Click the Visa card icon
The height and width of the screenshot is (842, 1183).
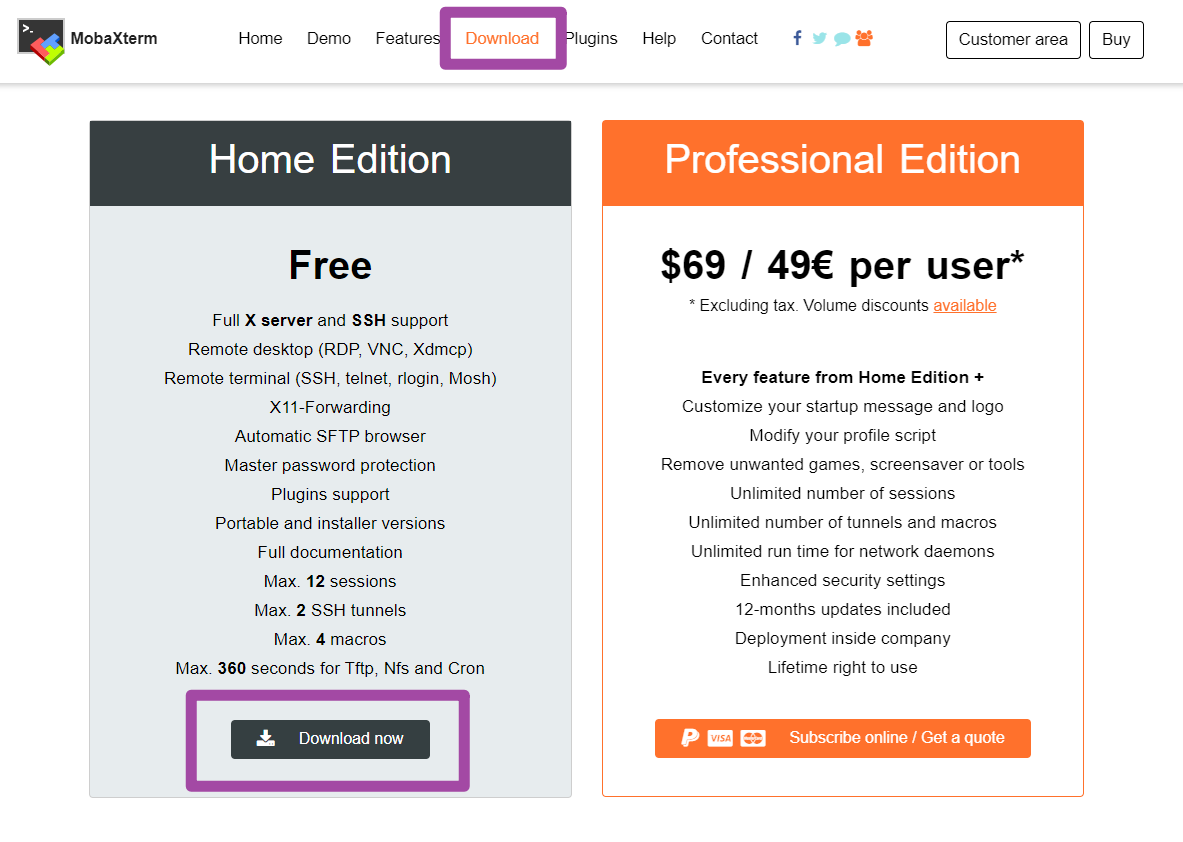coord(720,738)
